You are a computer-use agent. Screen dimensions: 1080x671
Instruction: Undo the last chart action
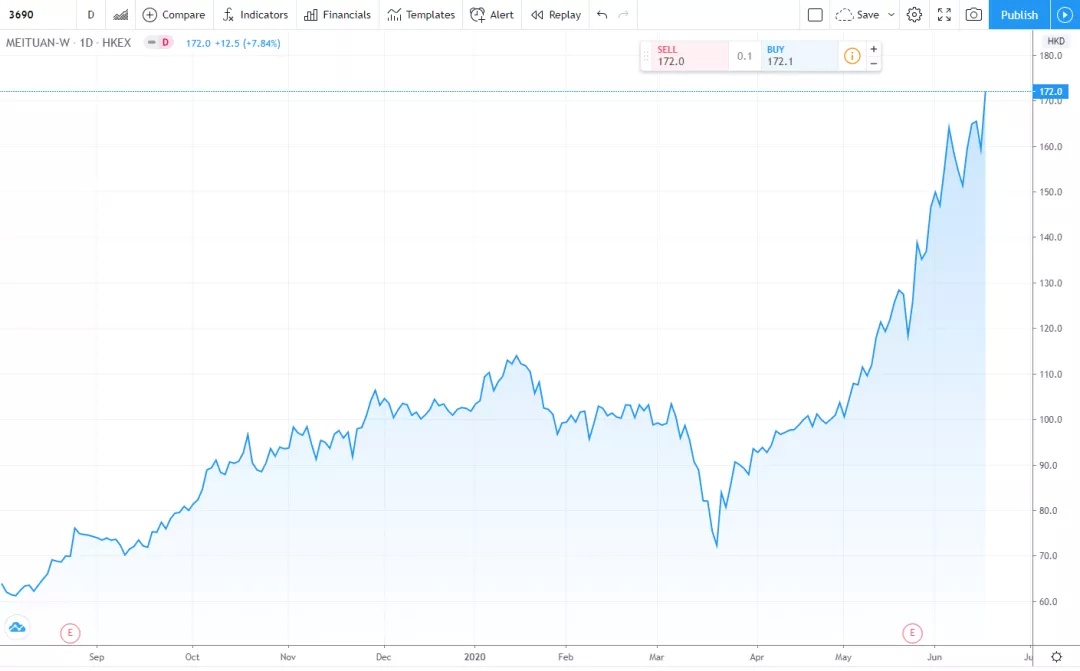coord(602,14)
